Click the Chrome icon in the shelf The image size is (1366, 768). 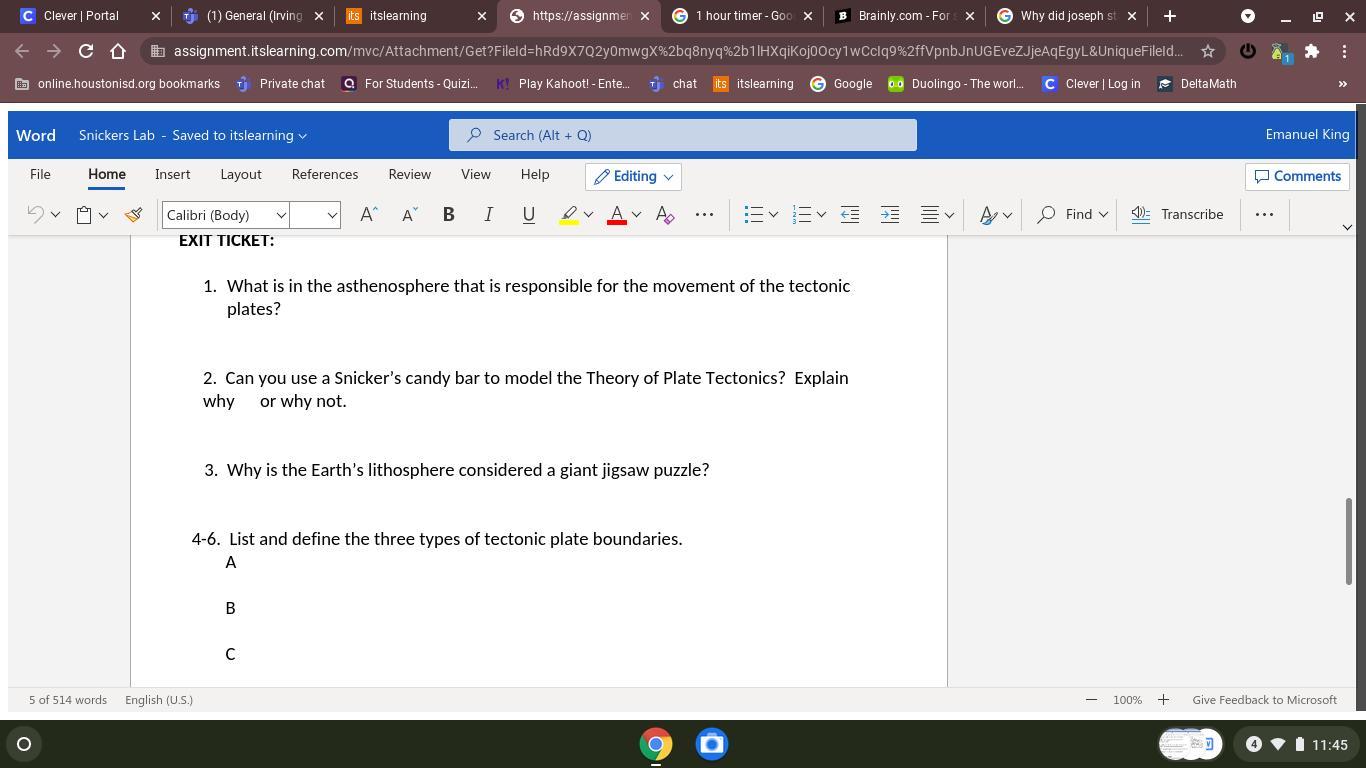tap(656, 744)
